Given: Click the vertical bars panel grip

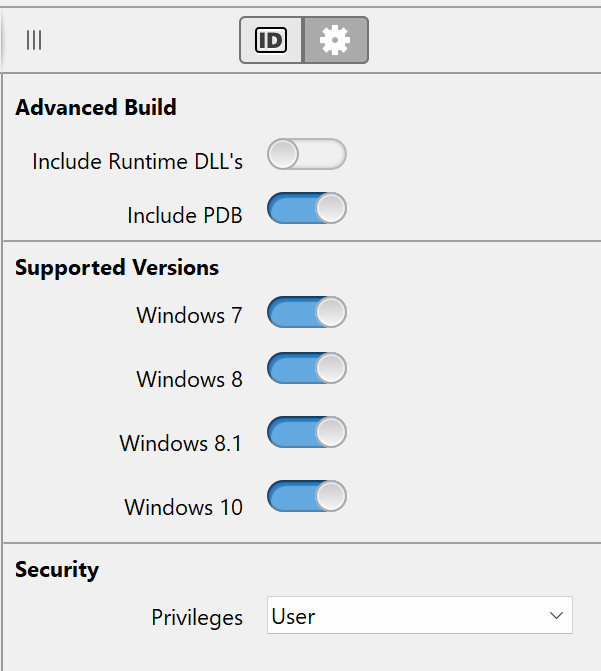Looking at the screenshot, I should 34,40.
